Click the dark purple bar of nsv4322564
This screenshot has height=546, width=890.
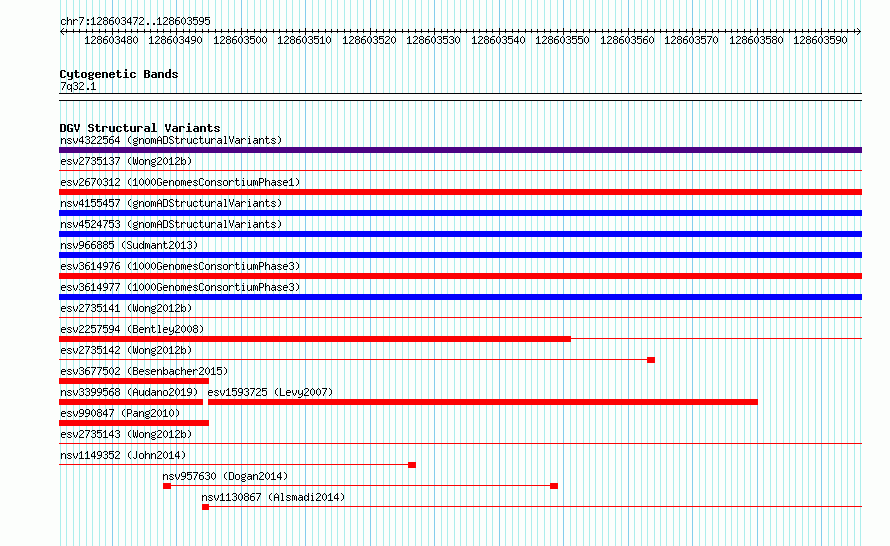[x=460, y=150]
